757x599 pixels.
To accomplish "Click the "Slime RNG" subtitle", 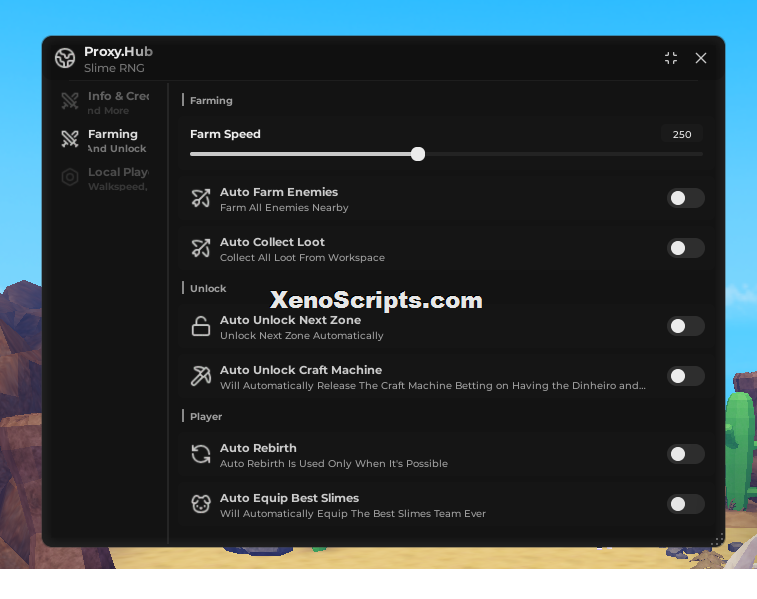I will coord(114,68).
